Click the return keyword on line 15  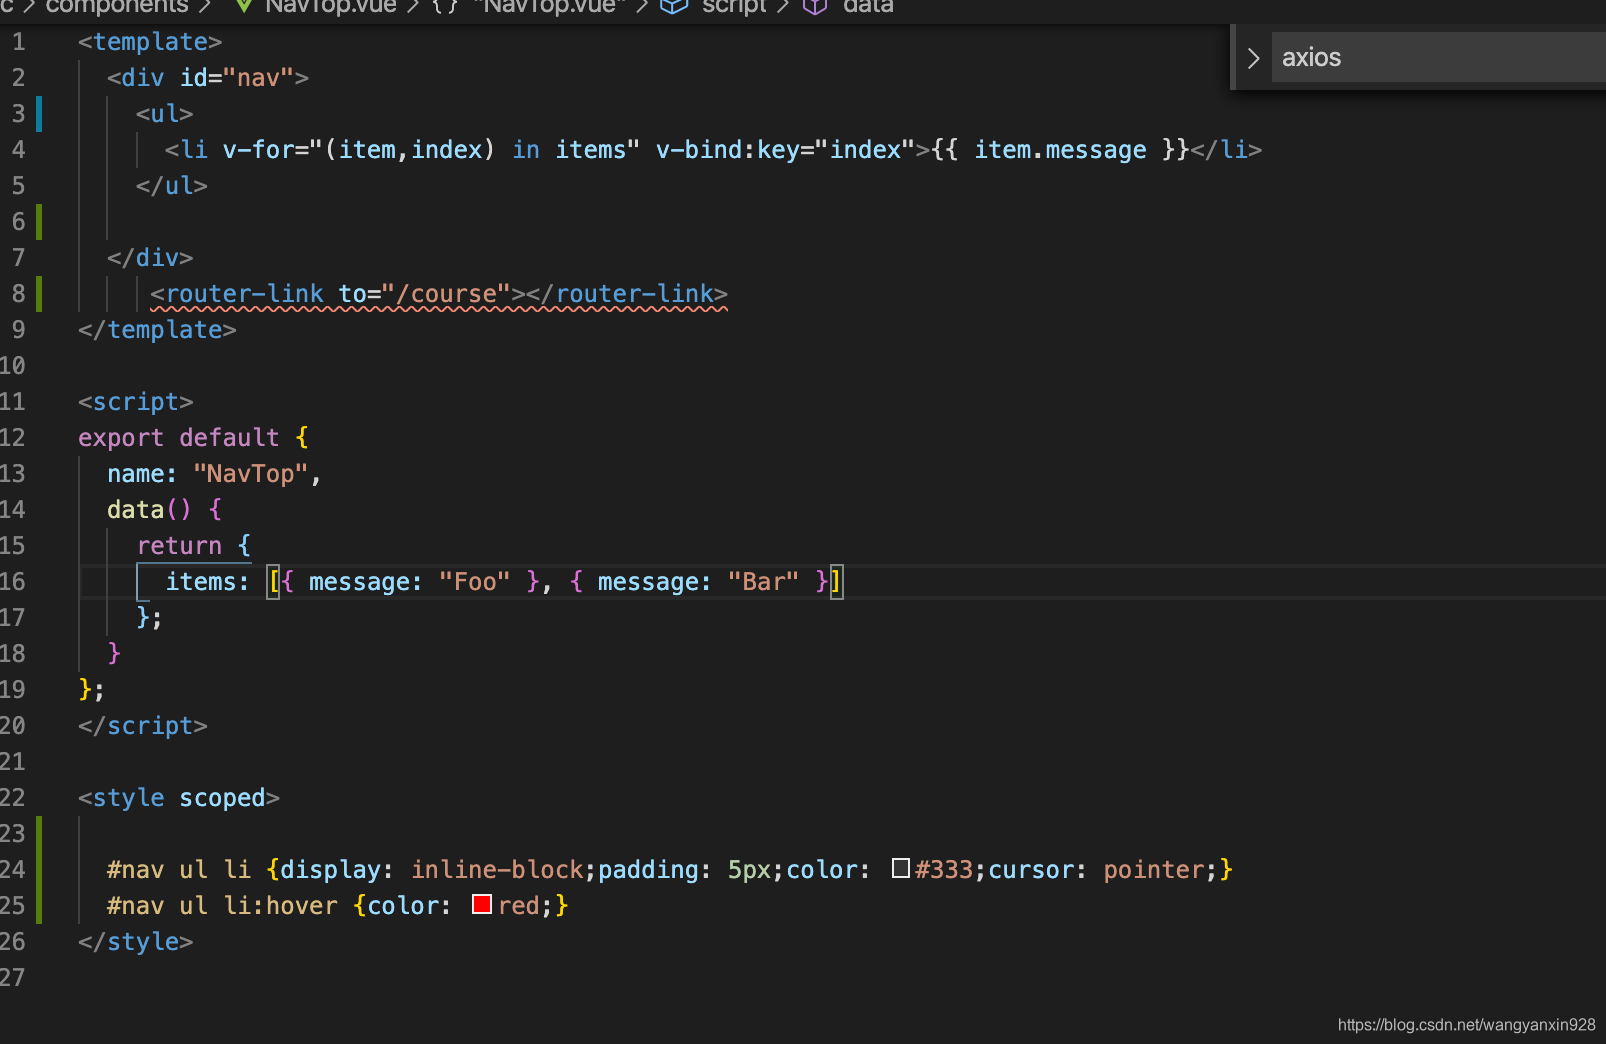(x=179, y=545)
